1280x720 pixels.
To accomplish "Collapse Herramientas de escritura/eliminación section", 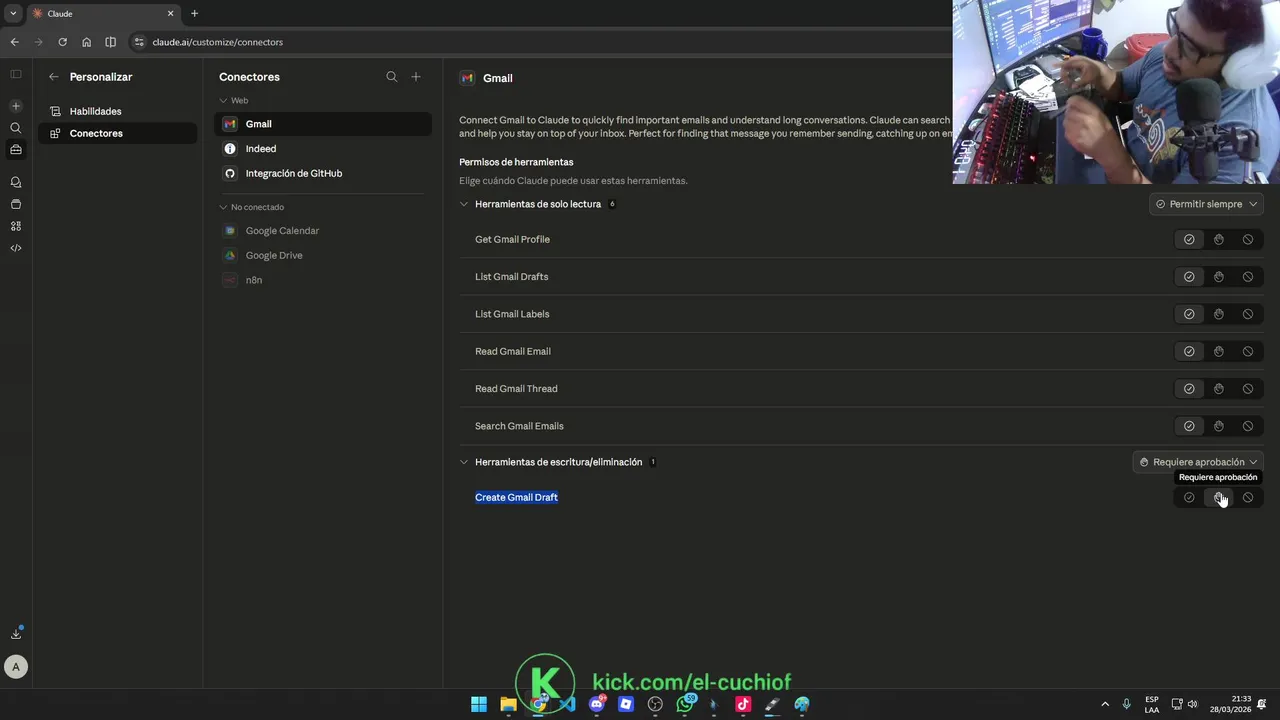I will (x=464, y=462).
